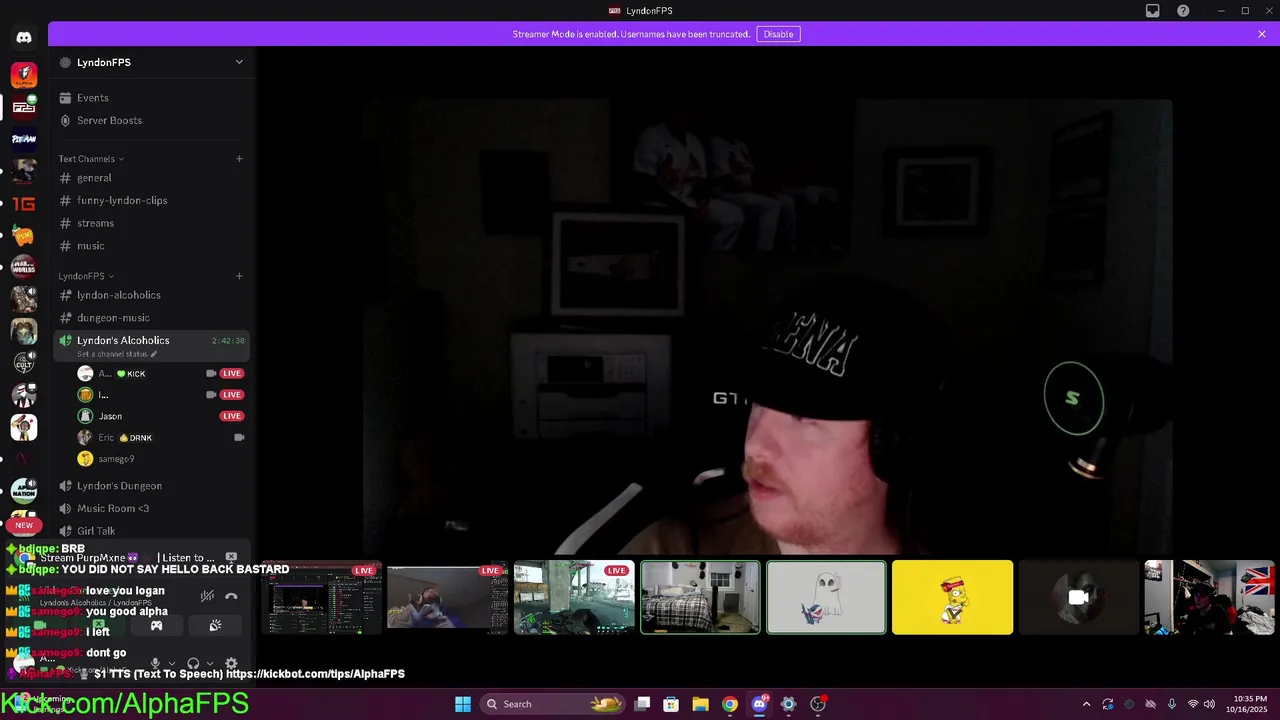The image size is (1280, 720).
Task: Open the camera-off participant tile
Action: pyautogui.click(x=1078, y=597)
